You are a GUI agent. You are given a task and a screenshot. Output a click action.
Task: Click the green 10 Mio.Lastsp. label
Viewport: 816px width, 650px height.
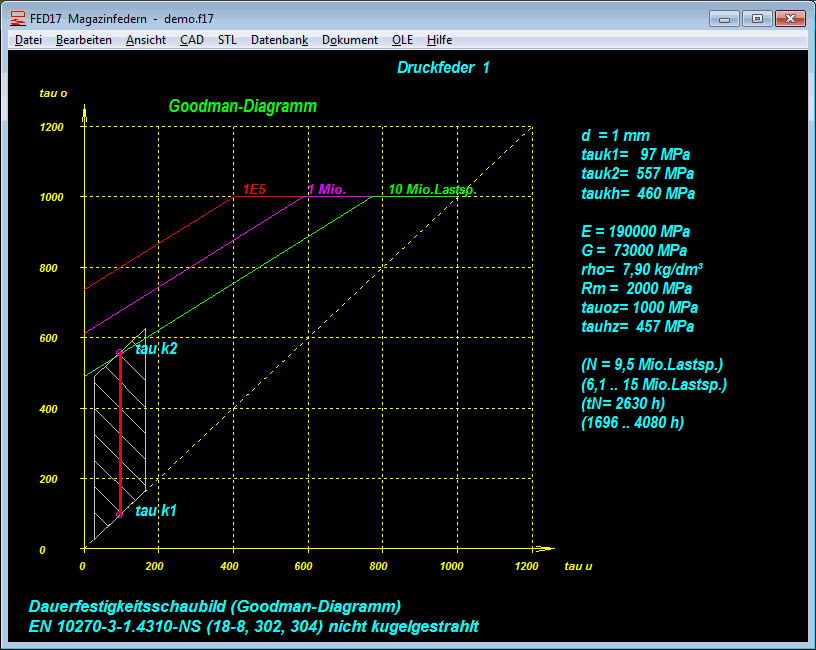pos(432,189)
